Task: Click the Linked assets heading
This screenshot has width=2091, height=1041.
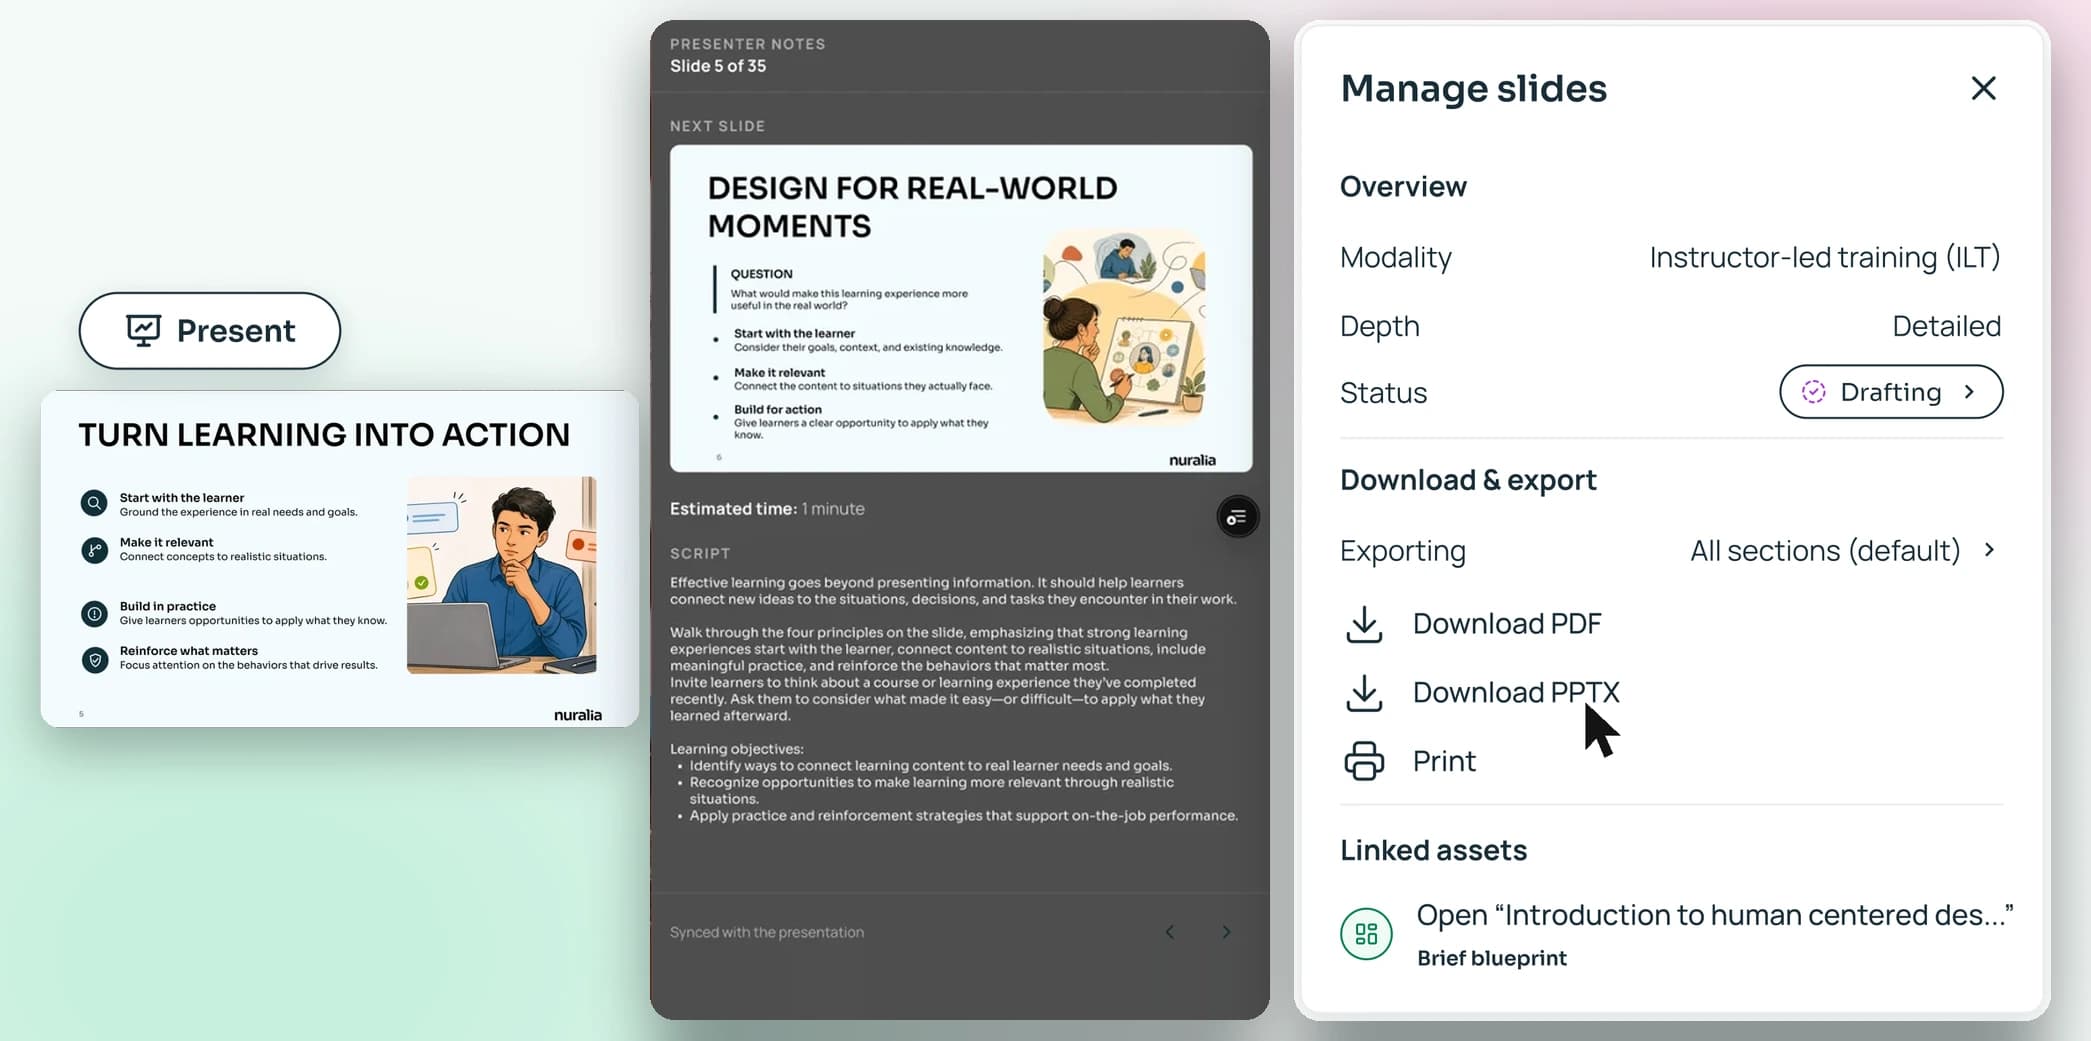Action: 1433,850
